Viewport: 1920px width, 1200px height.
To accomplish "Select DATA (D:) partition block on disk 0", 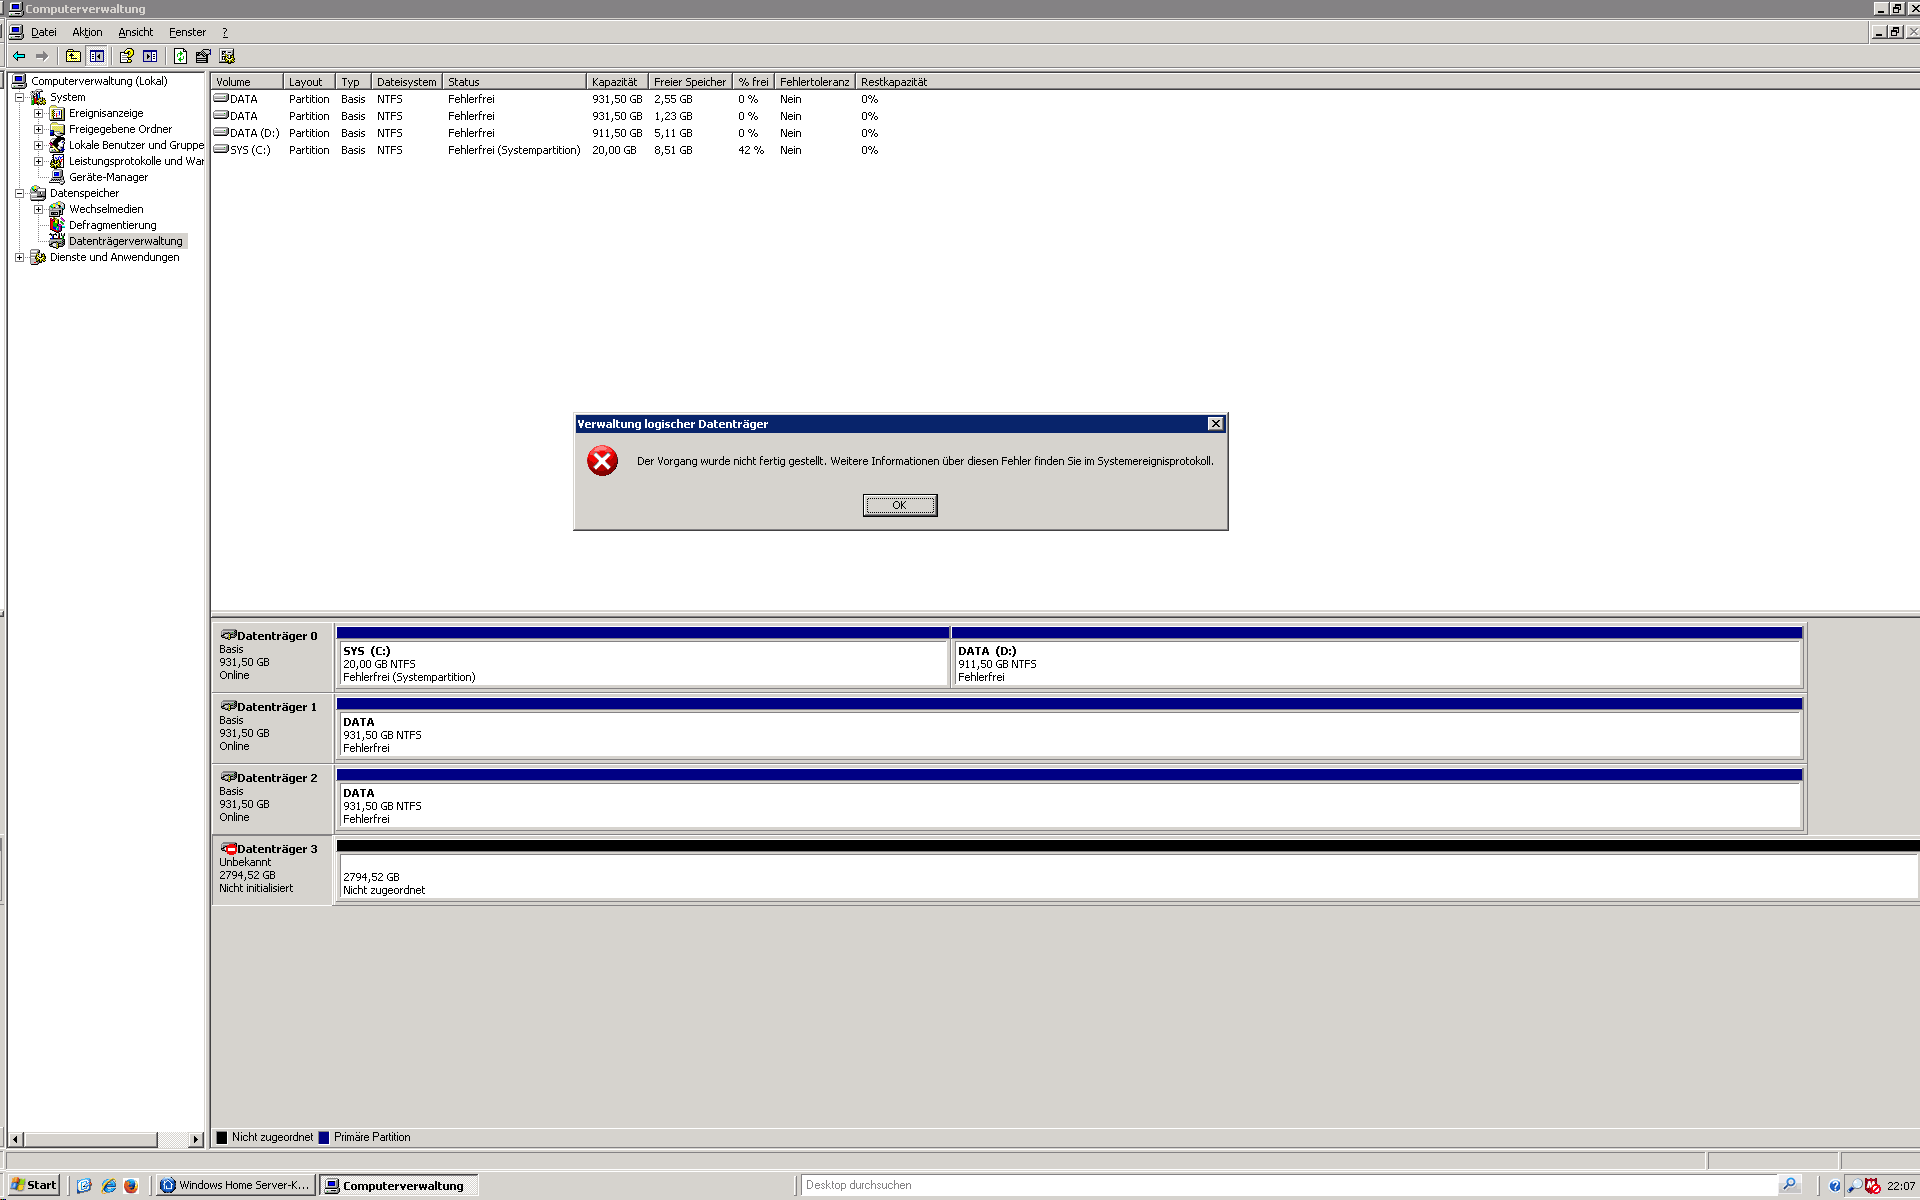I will [x=1377, y=657].
